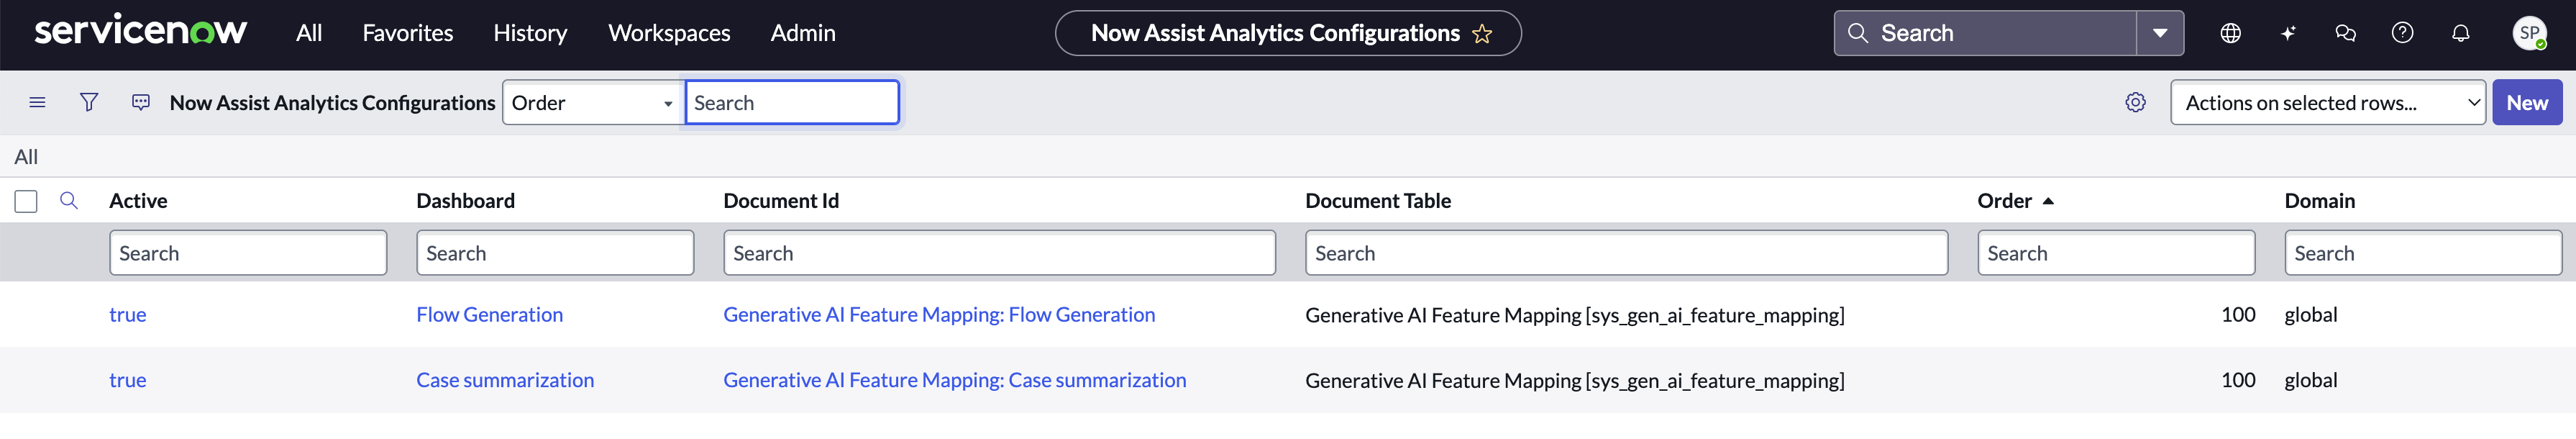Screen dimensions: 2576x439
Task: Open the activity stream icon
Action: coord(141,102)
